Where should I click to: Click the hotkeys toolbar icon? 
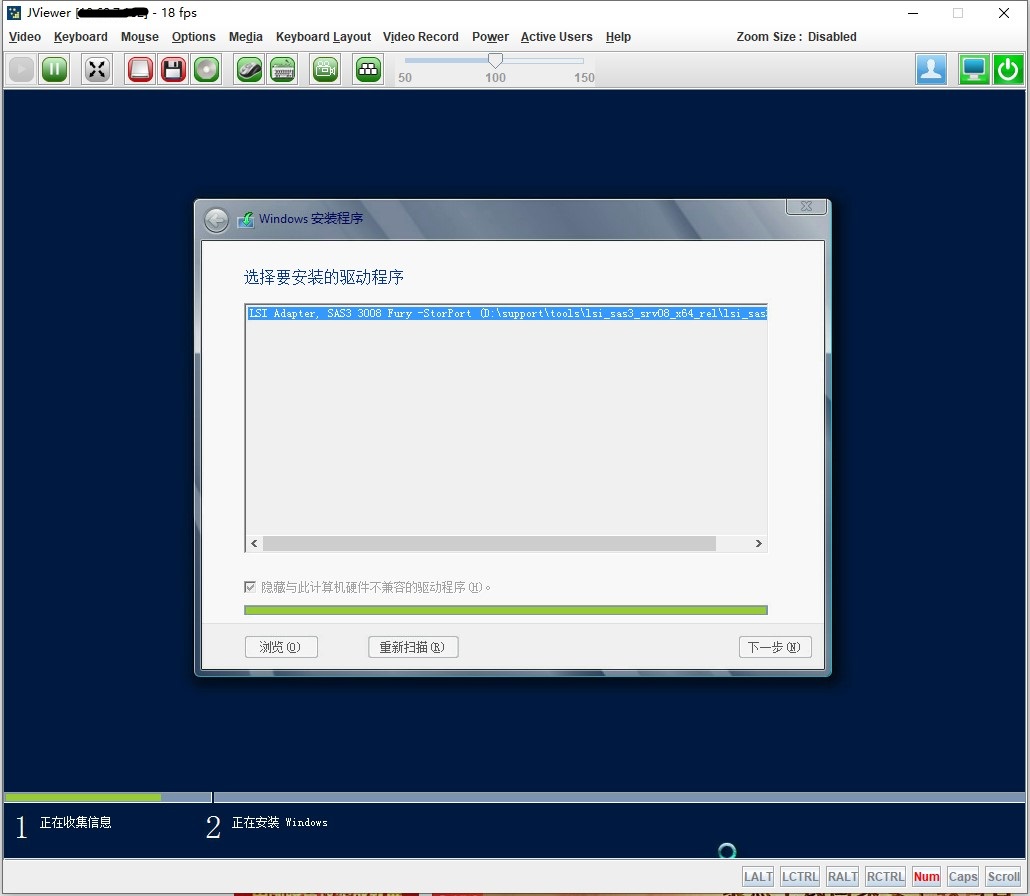(369, 70)
